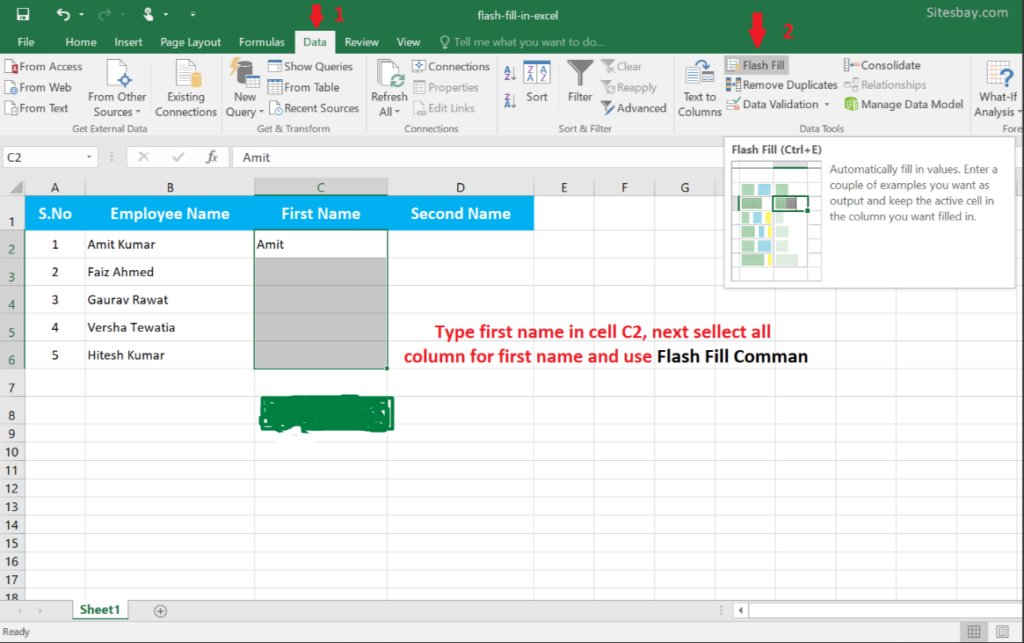Click Consolidate

[x=882, y=65]
